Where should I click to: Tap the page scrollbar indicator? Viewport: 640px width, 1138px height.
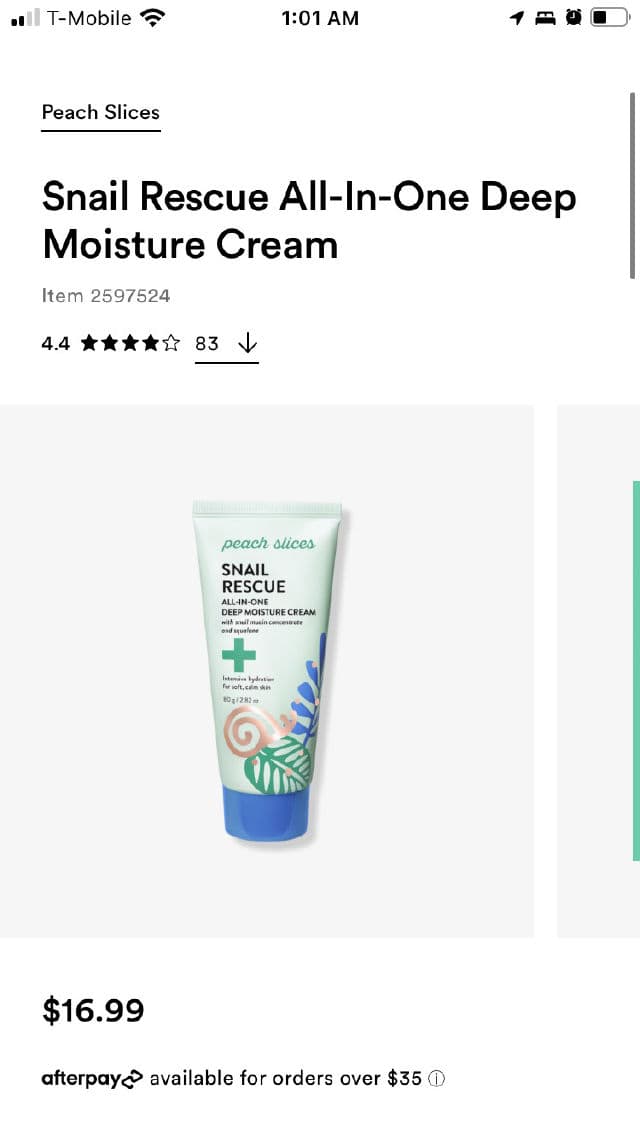(633, 185)
